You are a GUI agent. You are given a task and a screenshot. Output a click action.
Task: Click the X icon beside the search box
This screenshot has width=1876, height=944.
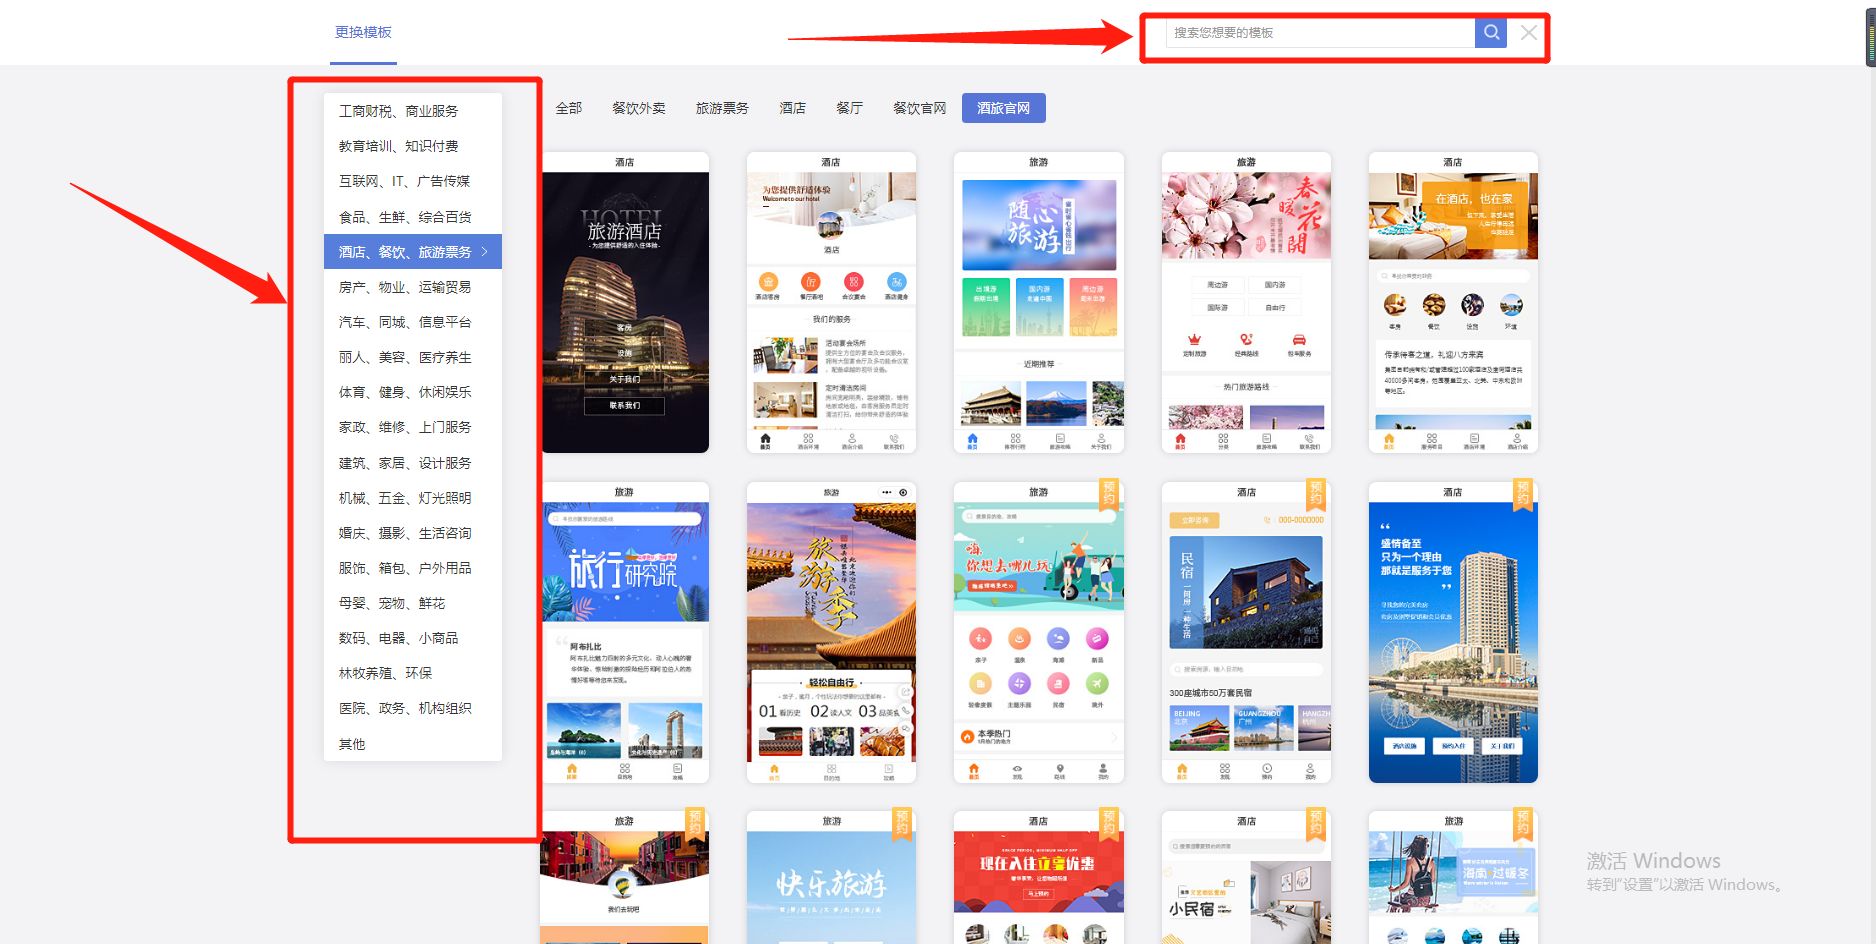[1529, 32]
